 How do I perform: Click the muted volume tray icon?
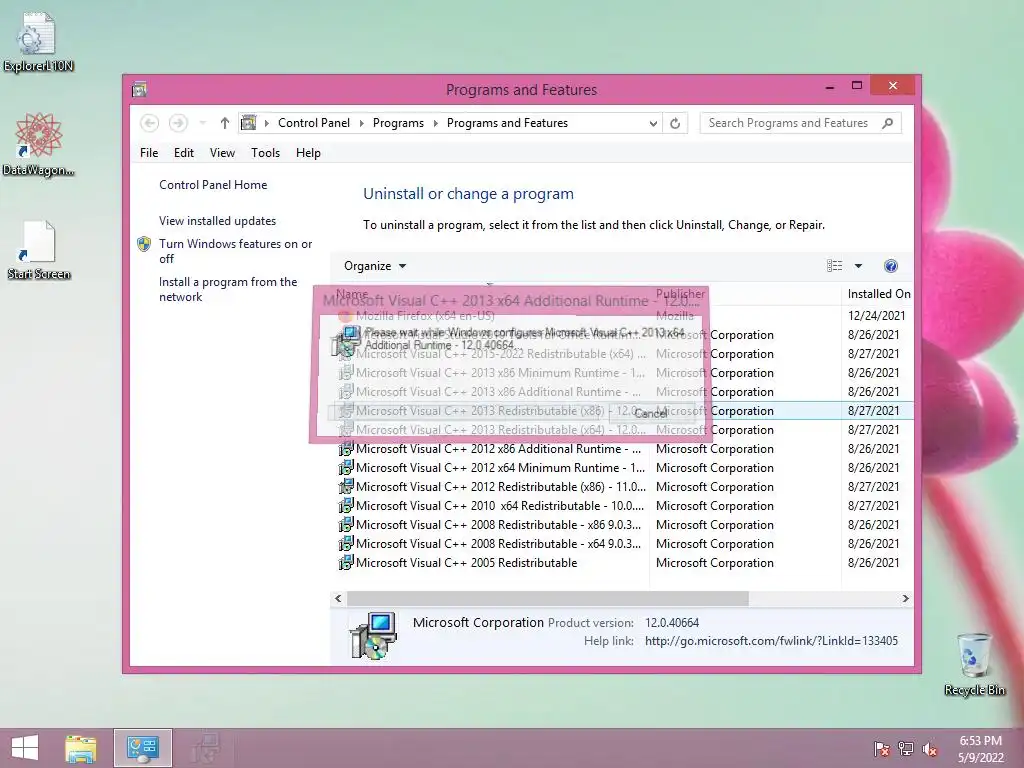pos(930,748)
